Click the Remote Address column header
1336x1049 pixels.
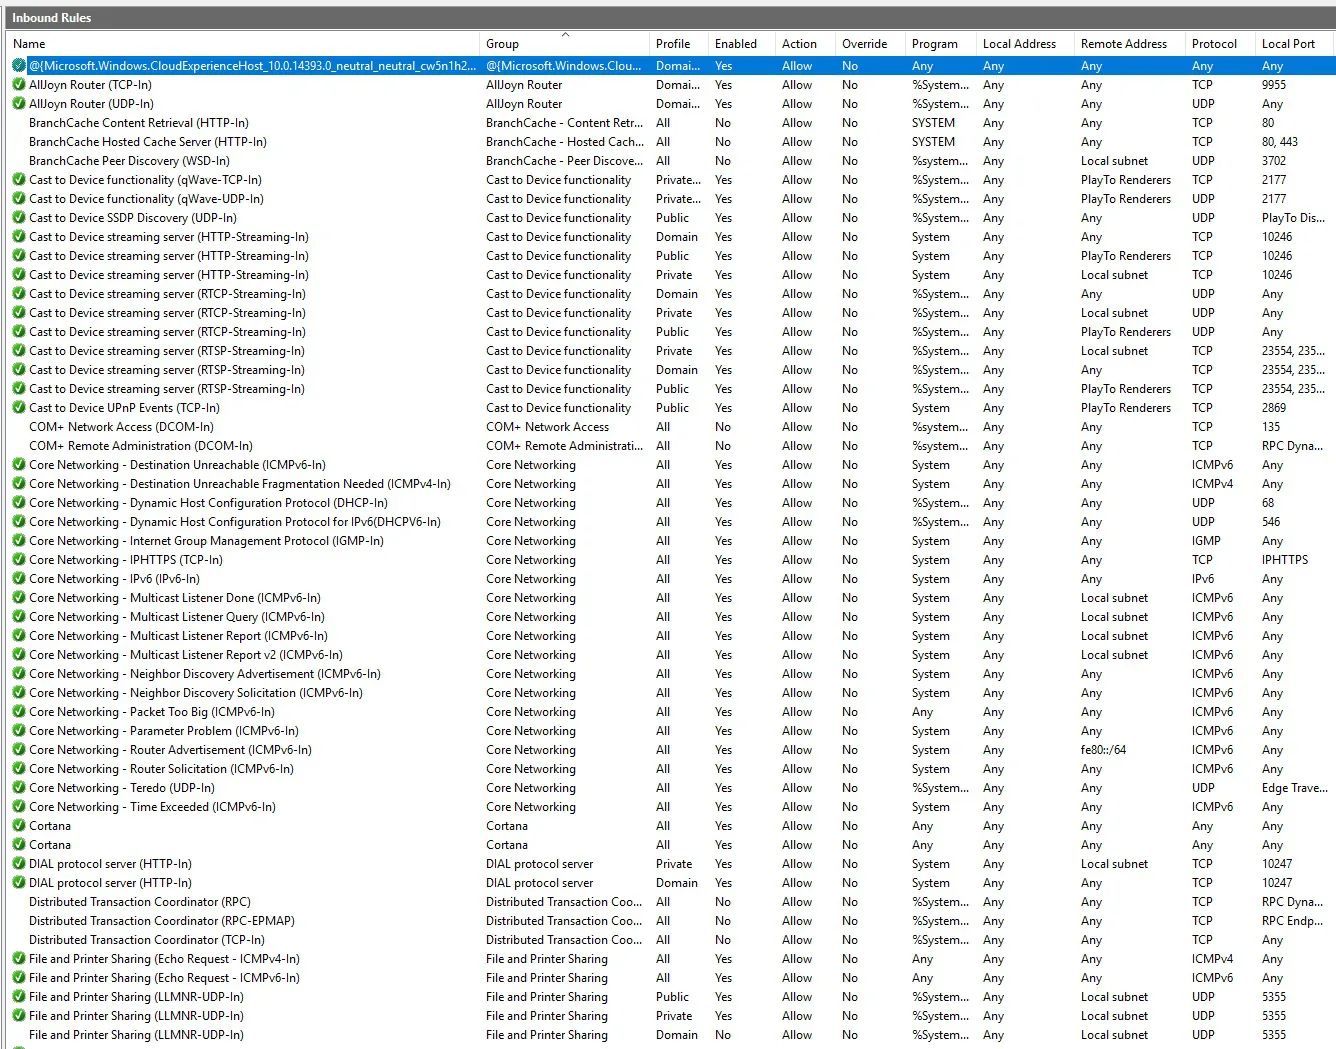(x=1129, y=44)
